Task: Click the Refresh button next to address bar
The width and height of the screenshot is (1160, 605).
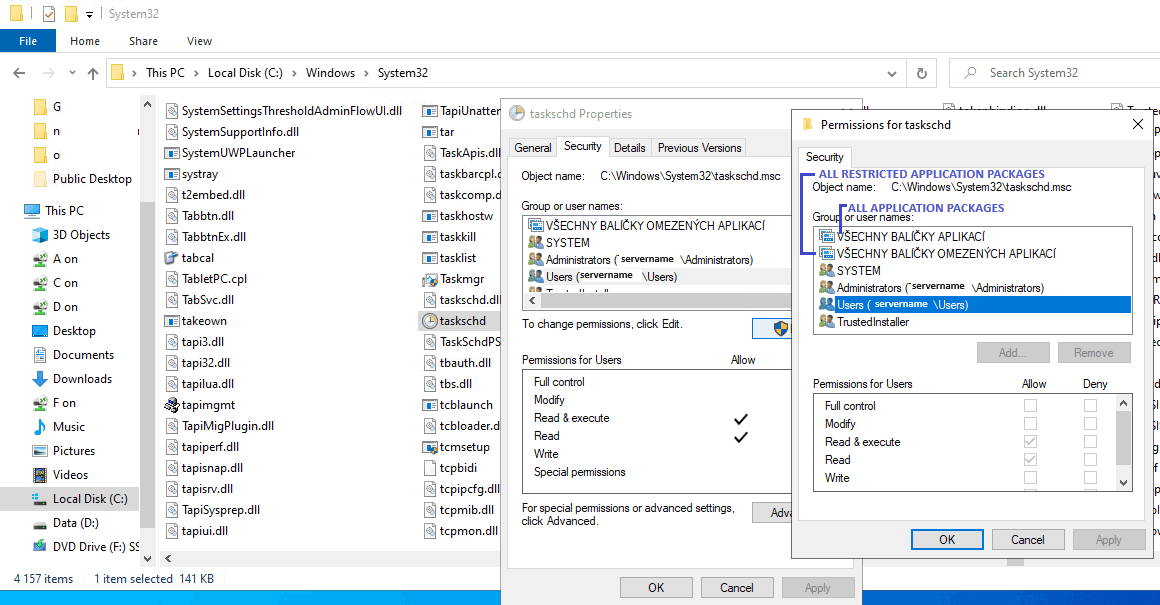Action: (x=922, y=73)
